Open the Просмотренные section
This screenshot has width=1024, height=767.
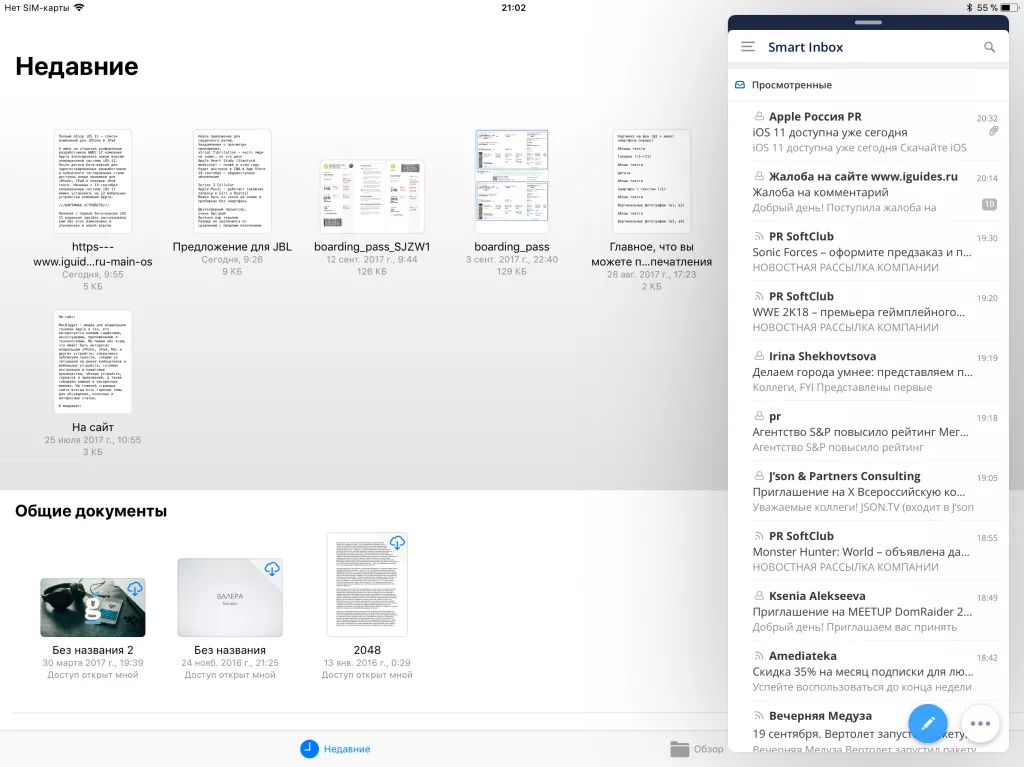click(x=790, y=84)
